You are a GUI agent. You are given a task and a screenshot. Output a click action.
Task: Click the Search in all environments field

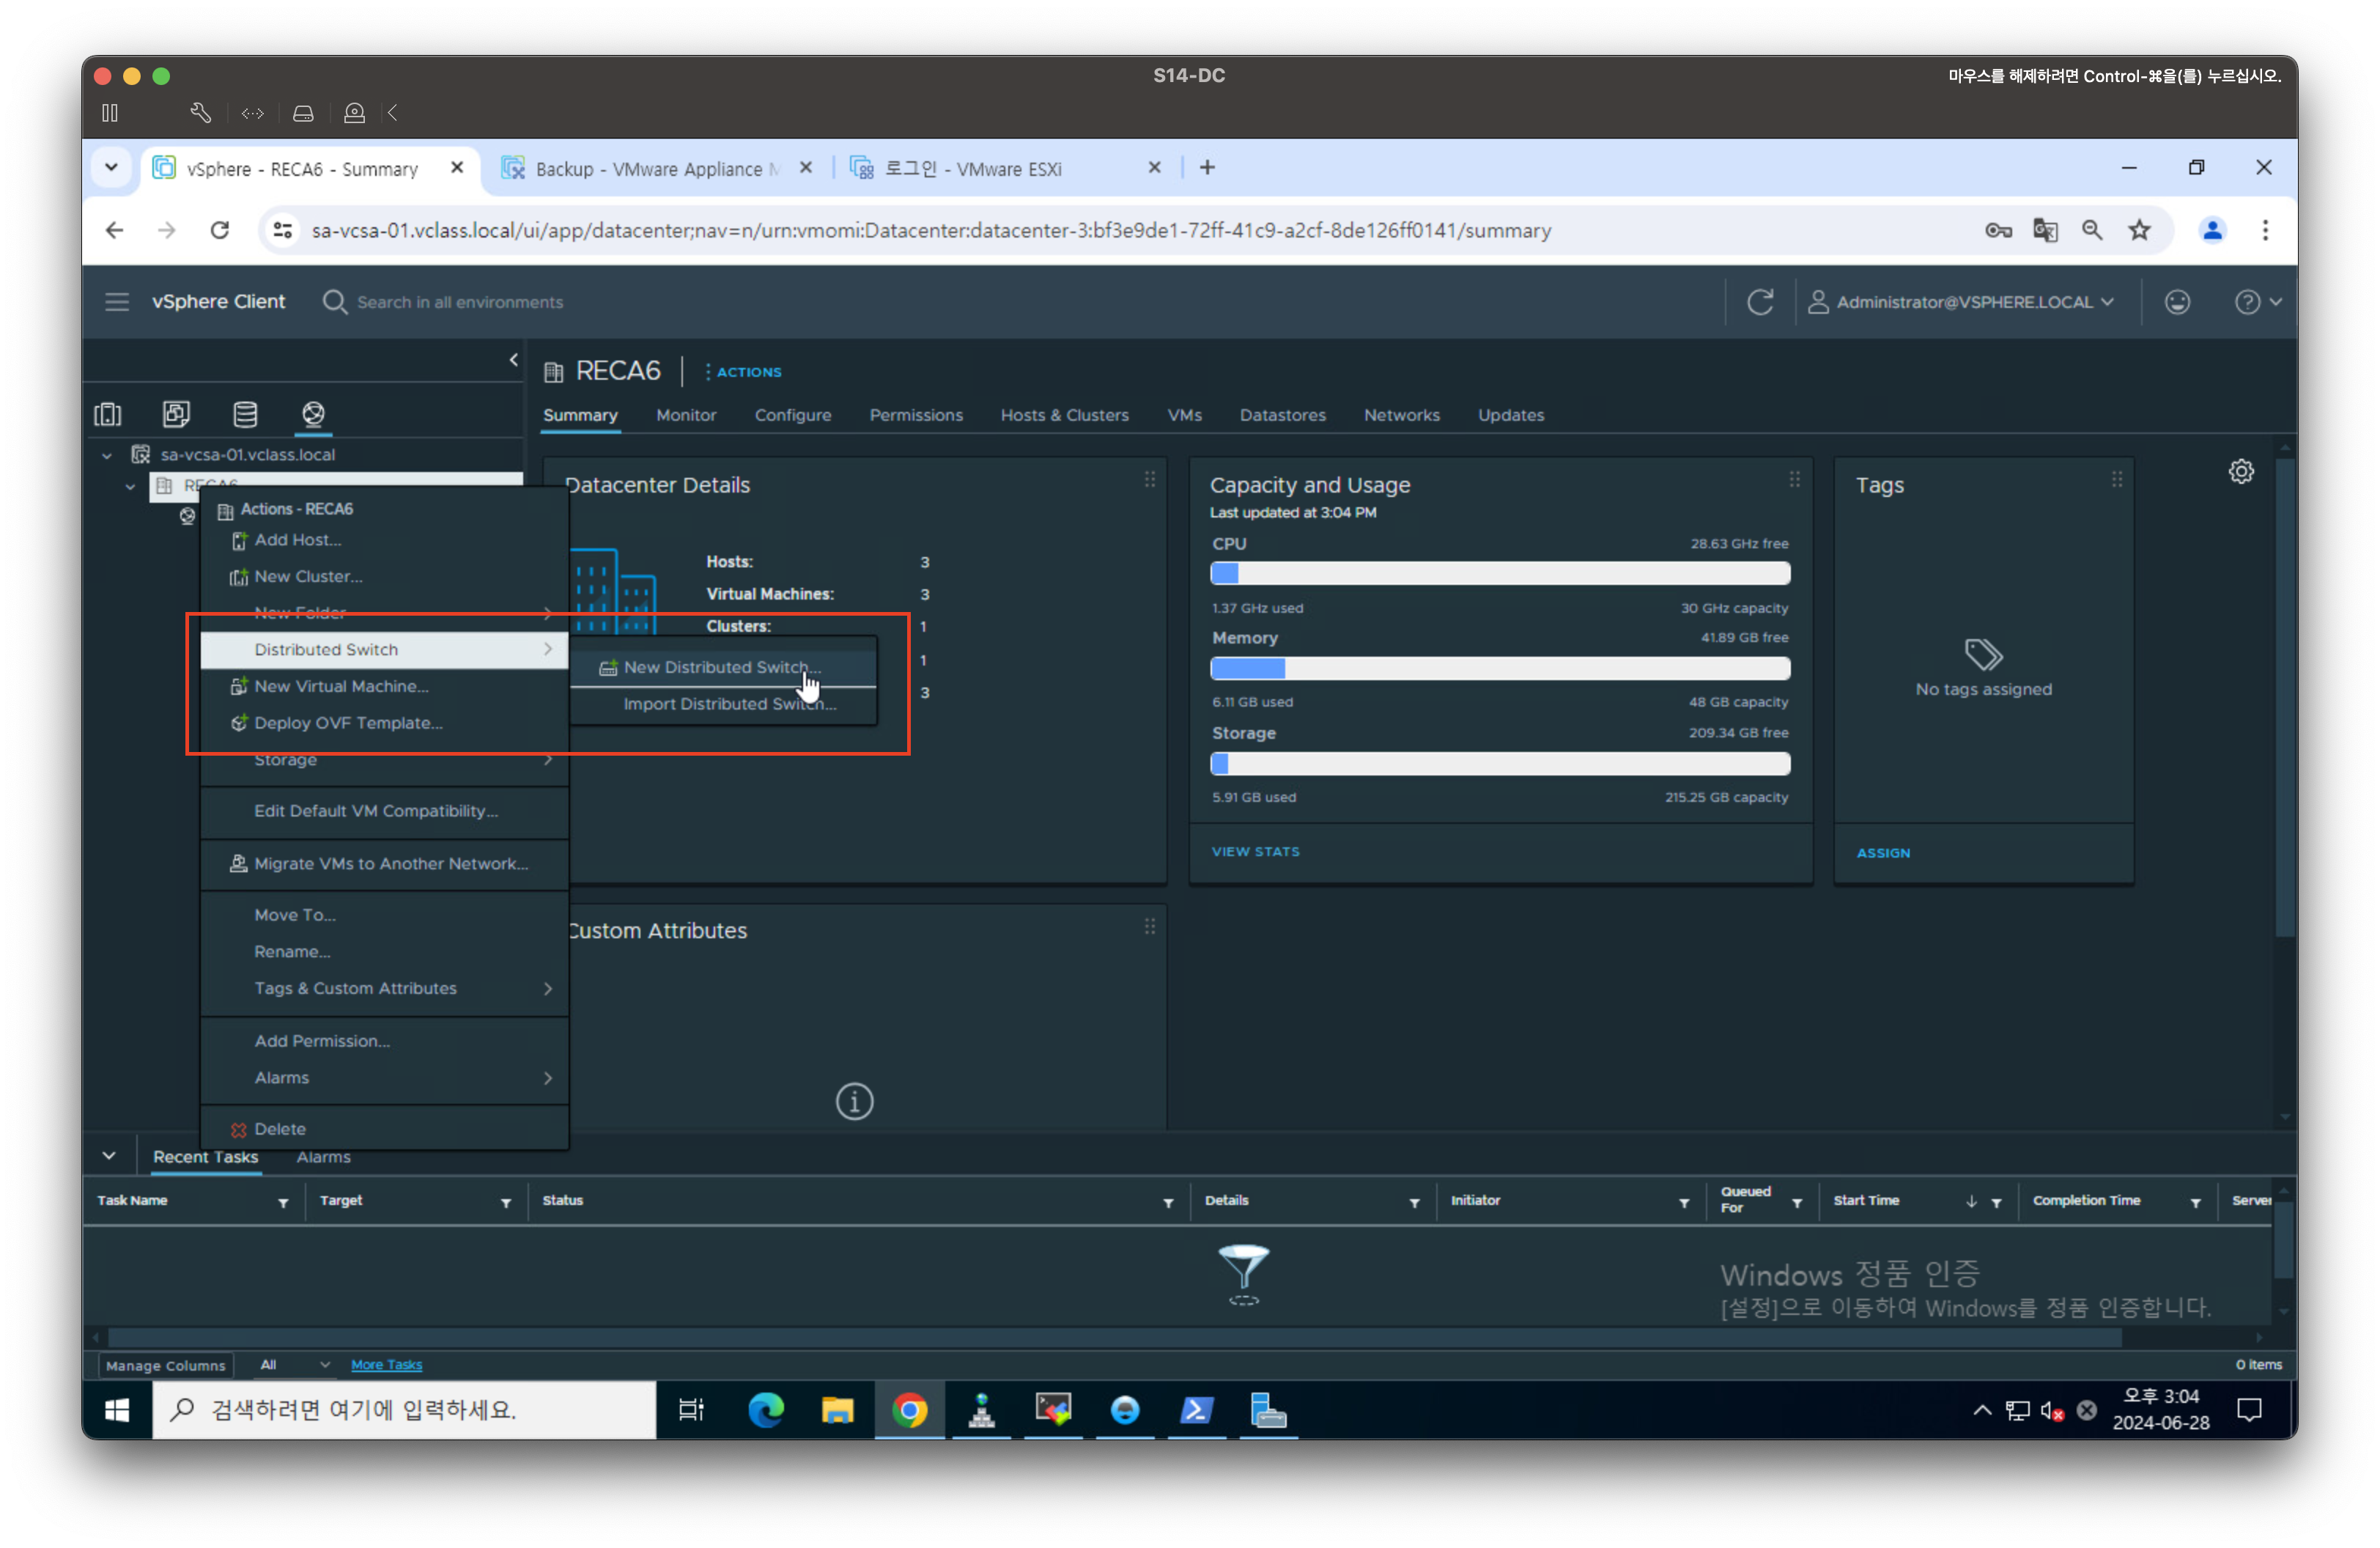[460, 302]
